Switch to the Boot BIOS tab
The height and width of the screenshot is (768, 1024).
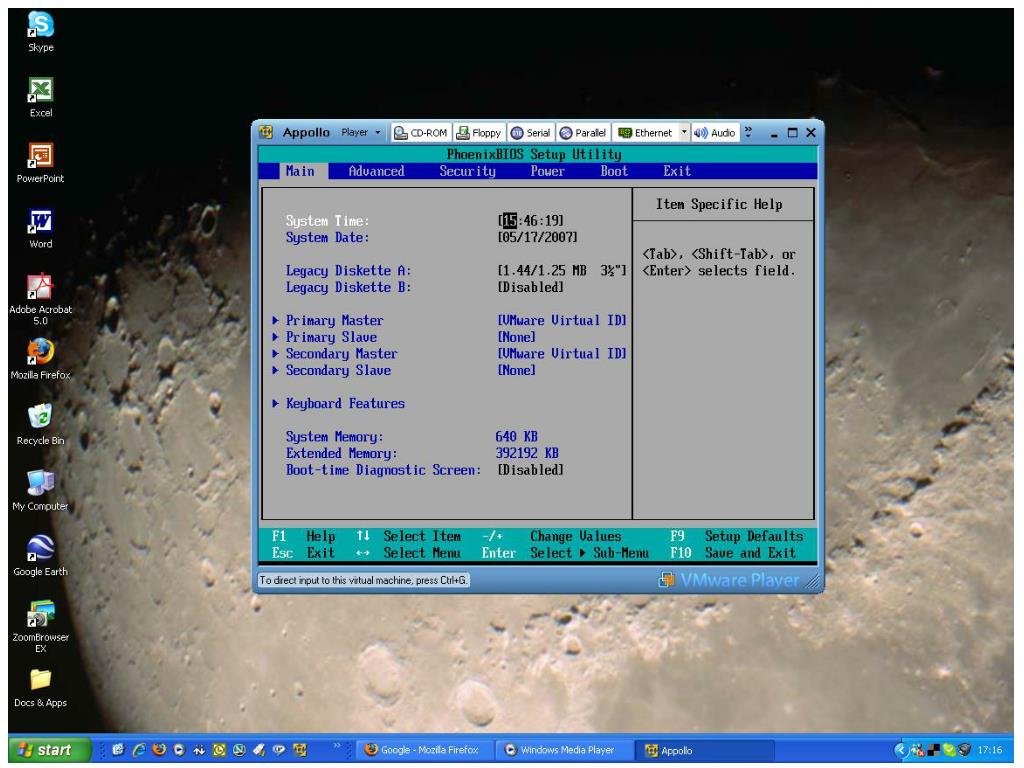(x=614, y=171)
